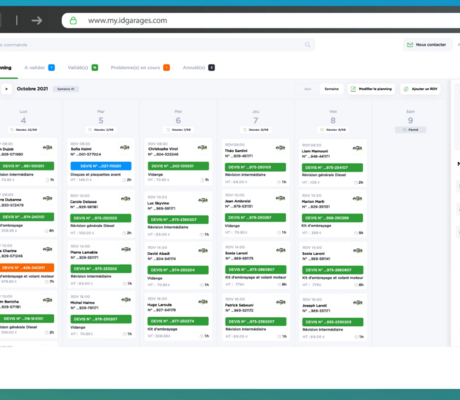Viewport: 460px width, 400px height.
Task: Click the logo icon on Friday's Sonia Laroni card
Action: [x=358, y=250]
